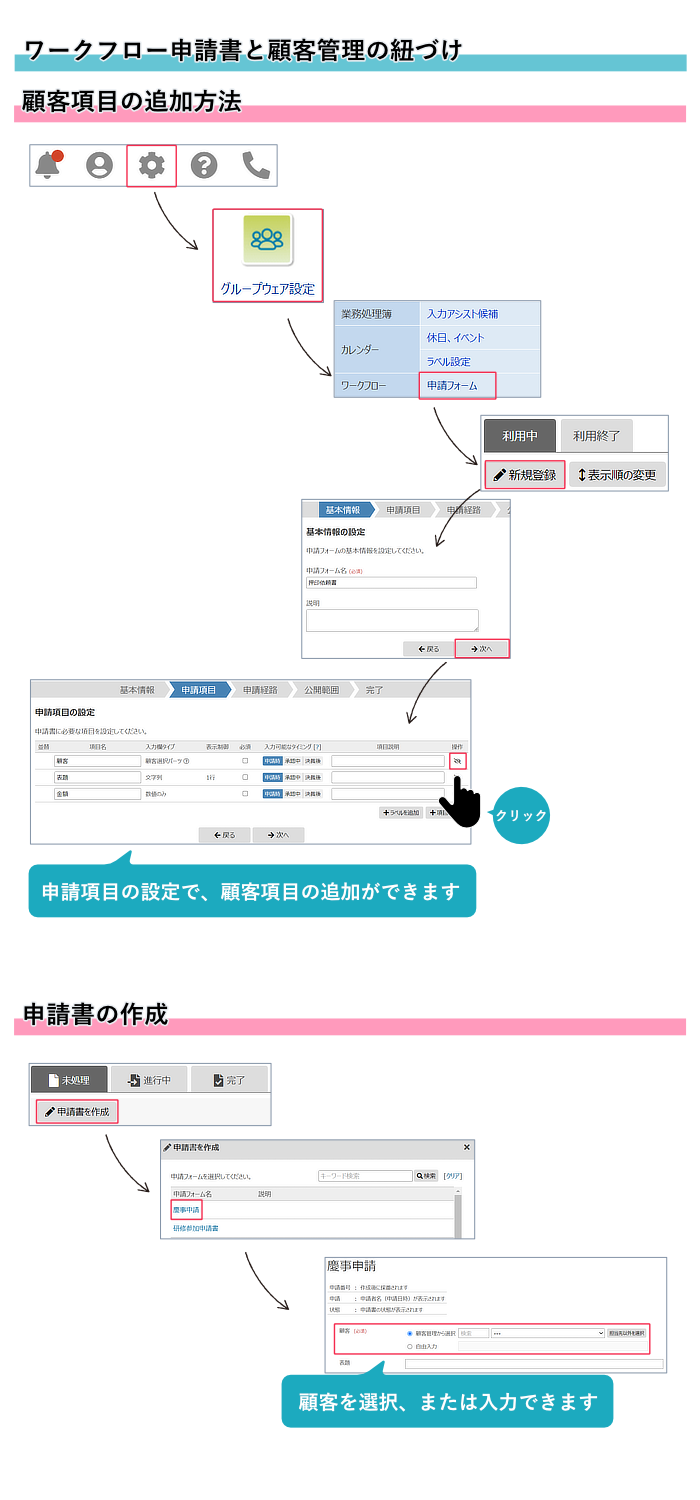Check the 必須 checkbox for 顧客 row
Screen dimensions: 700x1500
tap(245, 761)
